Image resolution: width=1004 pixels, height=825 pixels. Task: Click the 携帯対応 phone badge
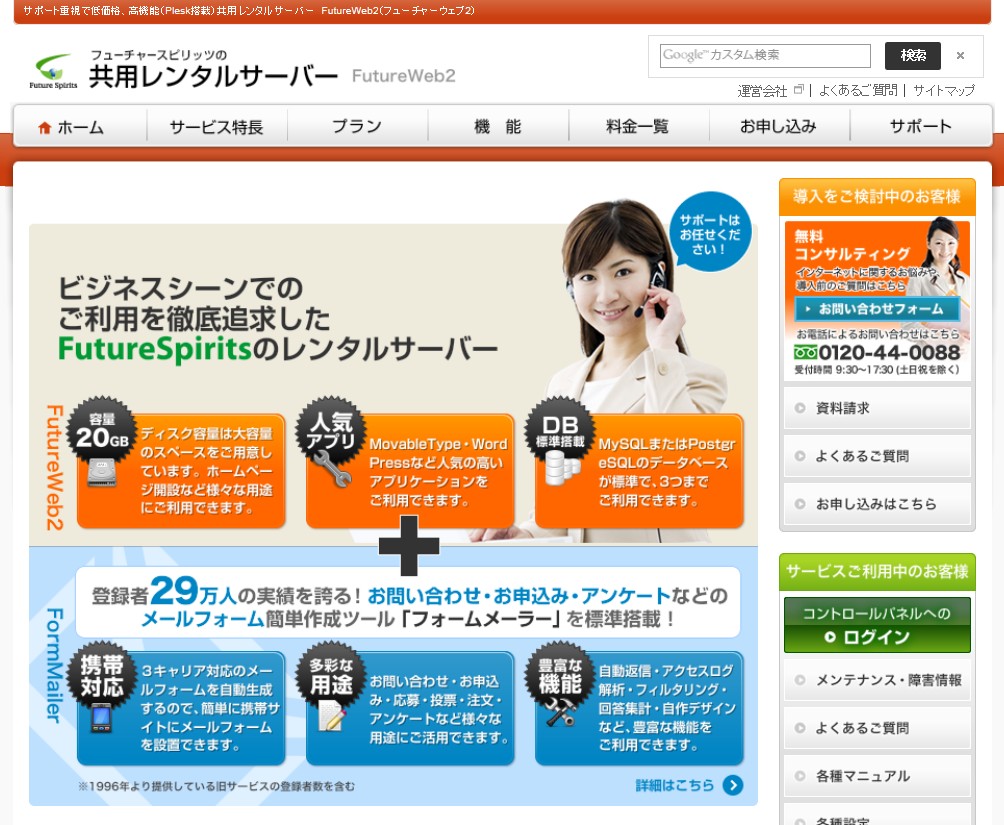tap(102, 687)
